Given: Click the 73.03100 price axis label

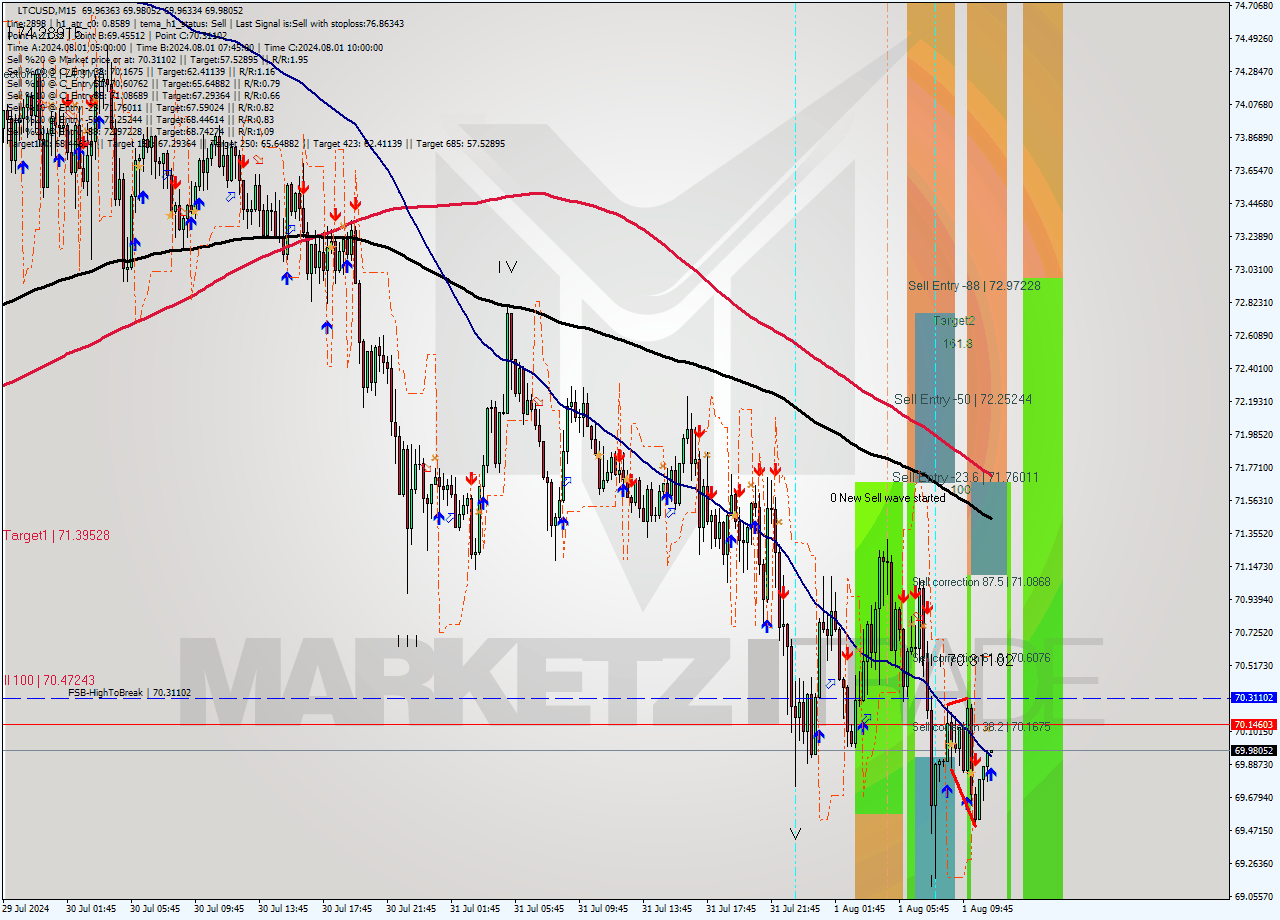Looking at the screenshot, I should pos(1253,269).
